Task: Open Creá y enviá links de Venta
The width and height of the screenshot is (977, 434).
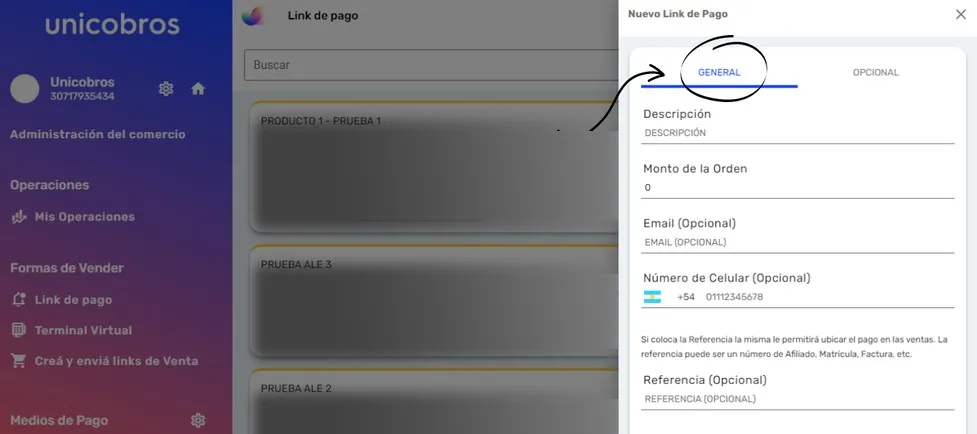Action: tap(117, 361)
